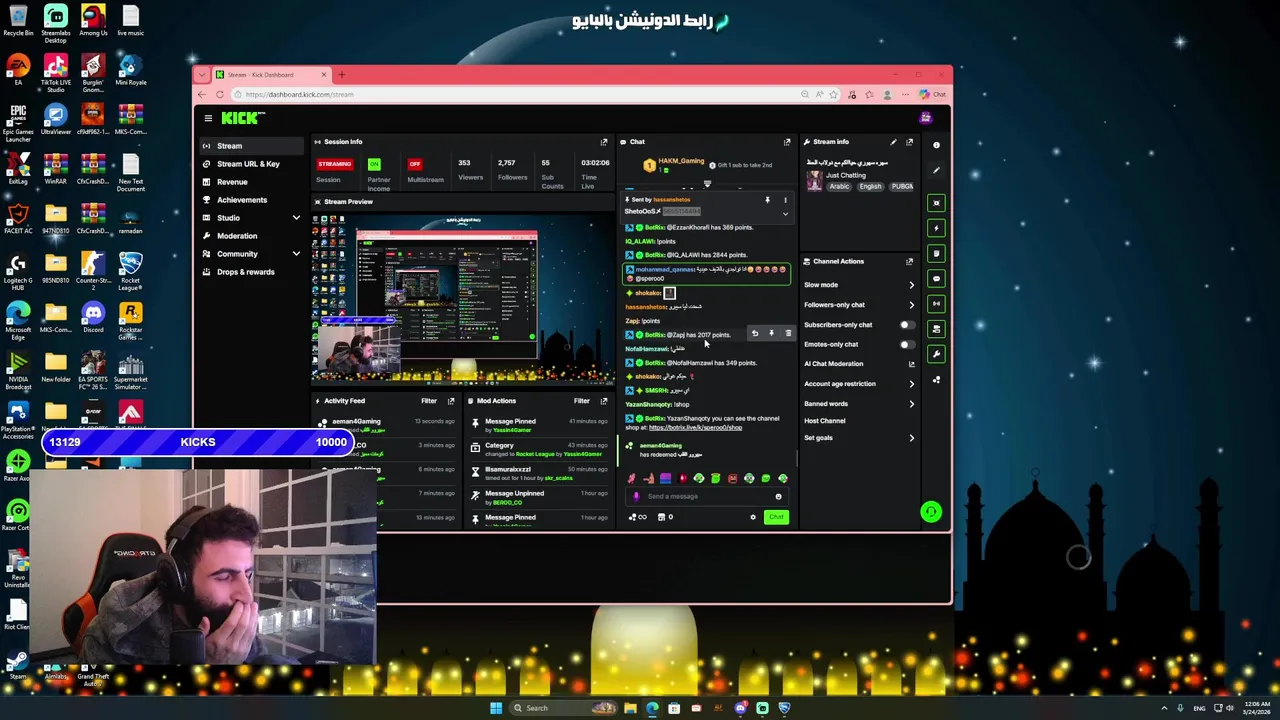Viewport: 1280px width, 720px height.
Task: Expand Account age restriction options
Action: [911, 384]
